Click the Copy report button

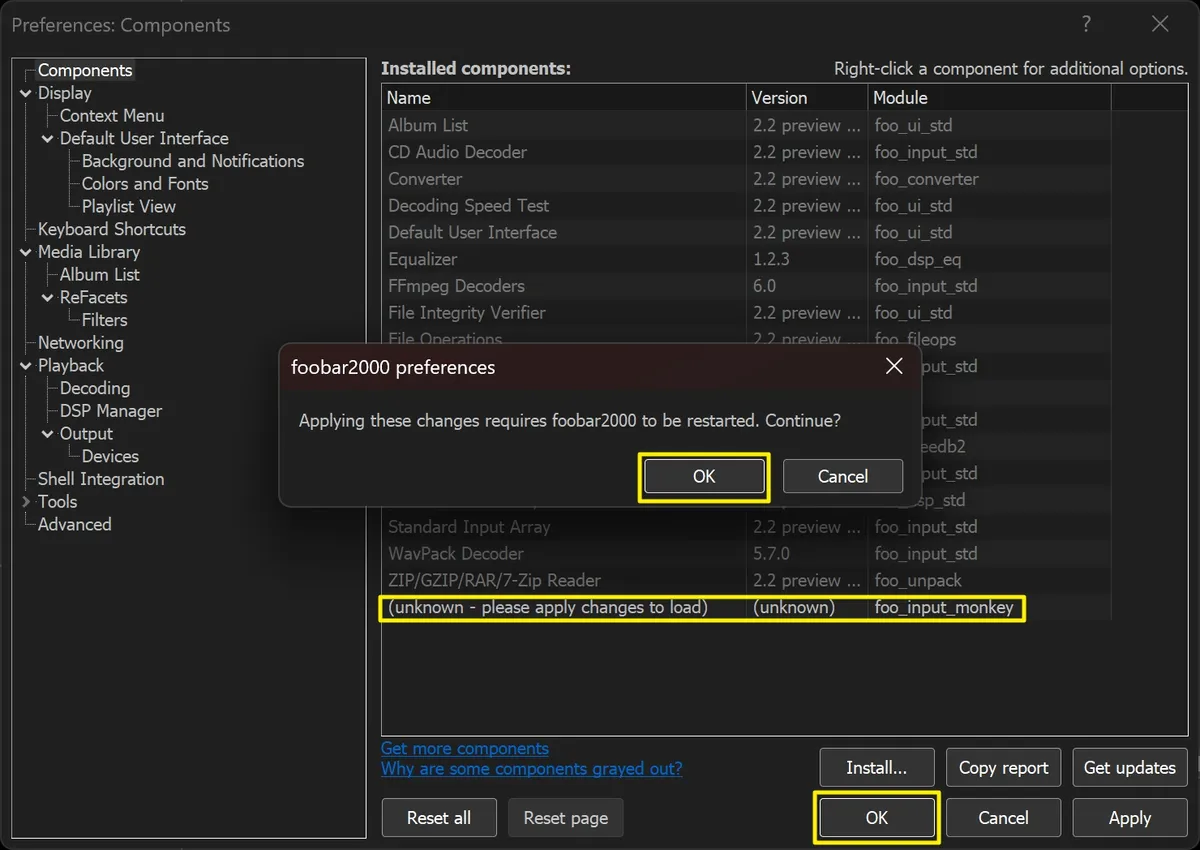point(1003,768)
